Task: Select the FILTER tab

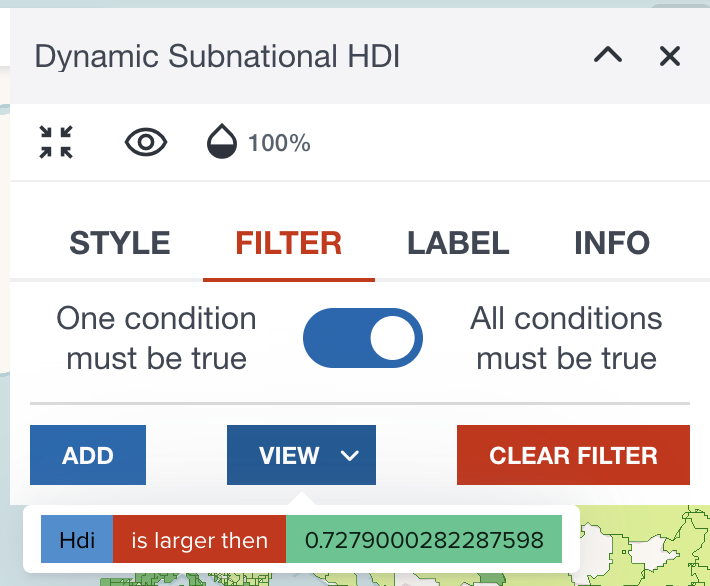Action: coord(288,243)
